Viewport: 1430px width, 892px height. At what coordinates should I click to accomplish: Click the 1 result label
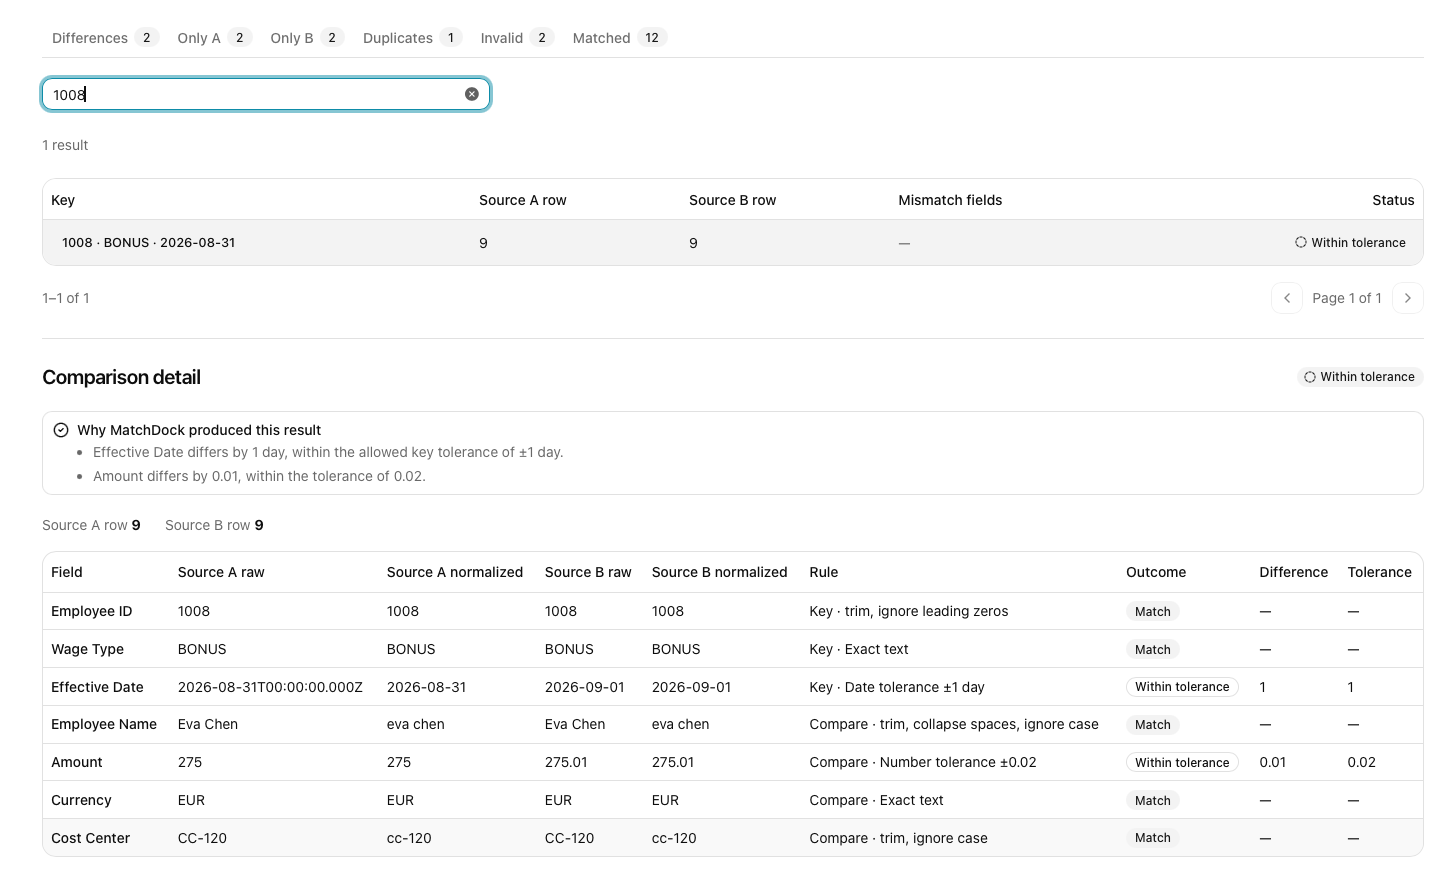pyautogui.click(x=65, y=145)
